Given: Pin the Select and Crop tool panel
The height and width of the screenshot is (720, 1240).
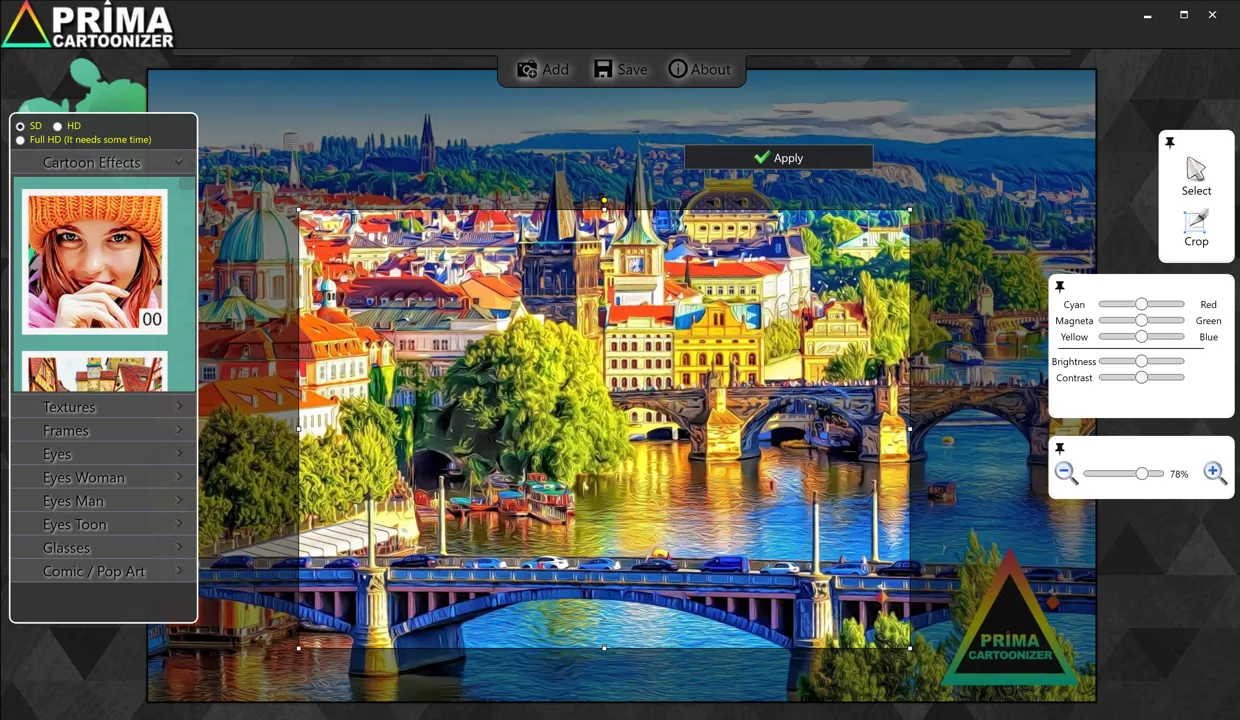Looking at the screenshot, I should coord(1169,143).
